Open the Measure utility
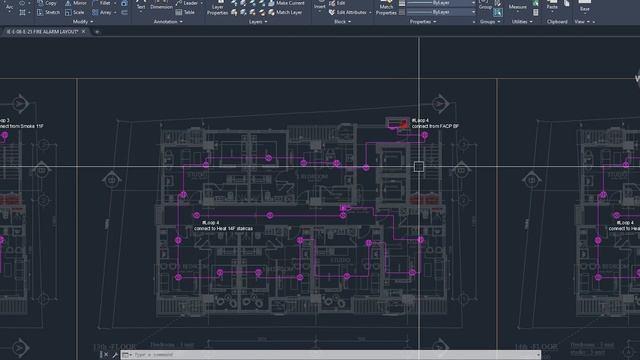Viewport: 640px width, 360px height. [x=518, y=6]
